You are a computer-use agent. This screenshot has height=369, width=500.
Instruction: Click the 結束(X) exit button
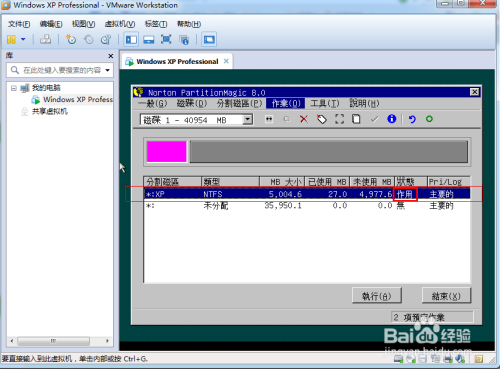click(446, 296)
